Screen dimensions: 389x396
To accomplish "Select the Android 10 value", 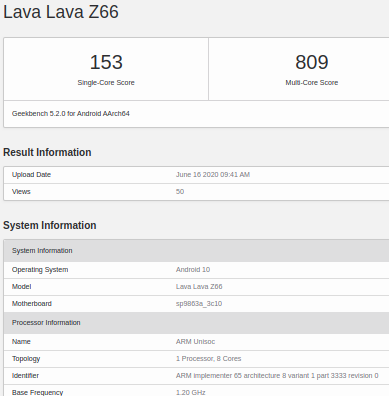I will point(193,270).
